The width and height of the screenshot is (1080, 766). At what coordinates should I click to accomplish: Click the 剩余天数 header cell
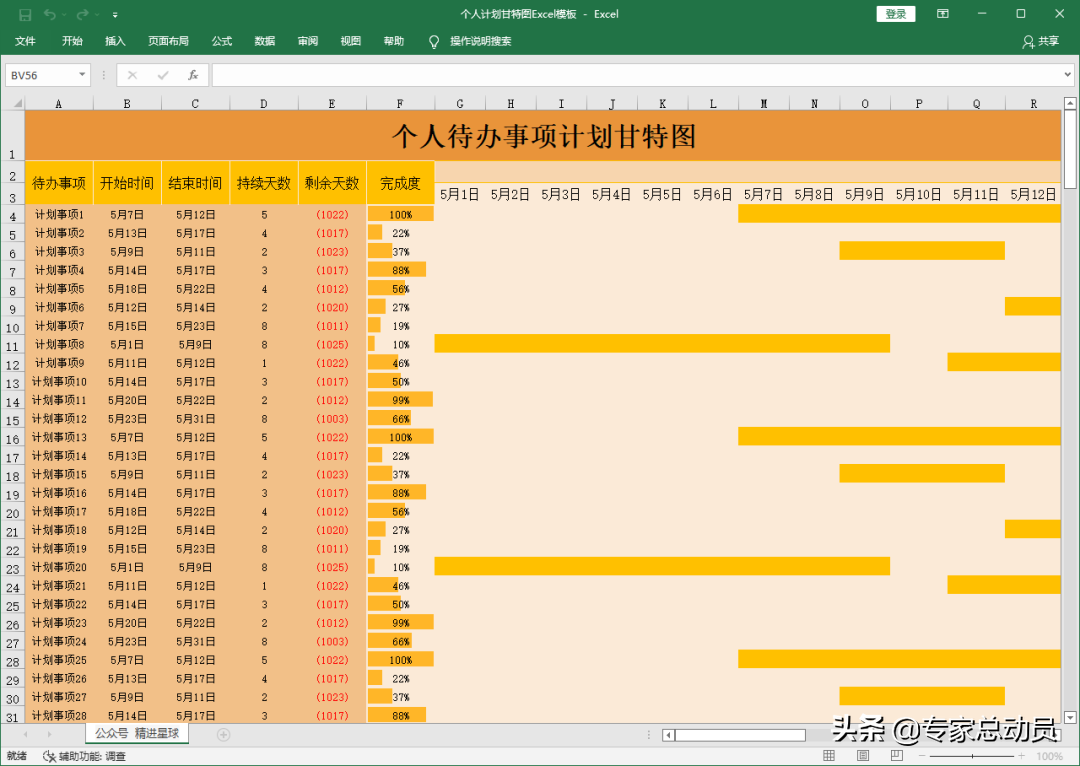(332, 183)
